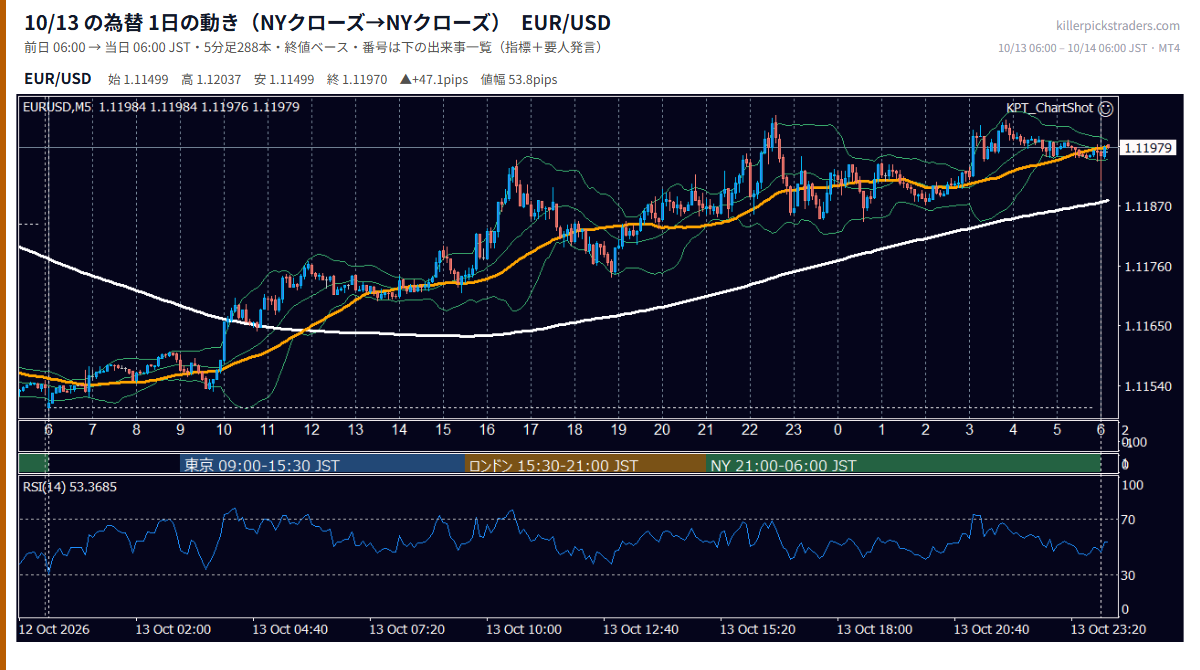Viewport: 1200px width, 670px height.
Task: Click the 13 Oct 04:40 time label
Action: click(291, 630)
